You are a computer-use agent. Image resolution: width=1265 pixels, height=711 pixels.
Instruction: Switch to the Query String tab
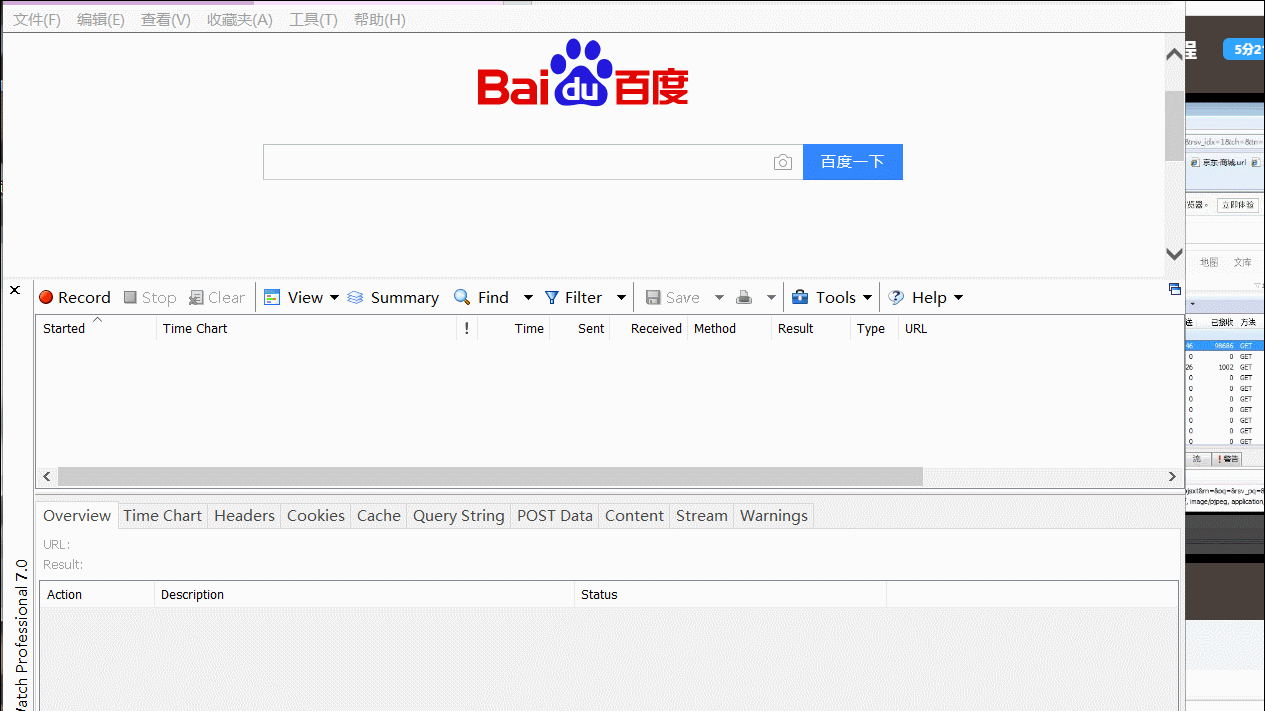pyautogui.click(x=459, y=516)
